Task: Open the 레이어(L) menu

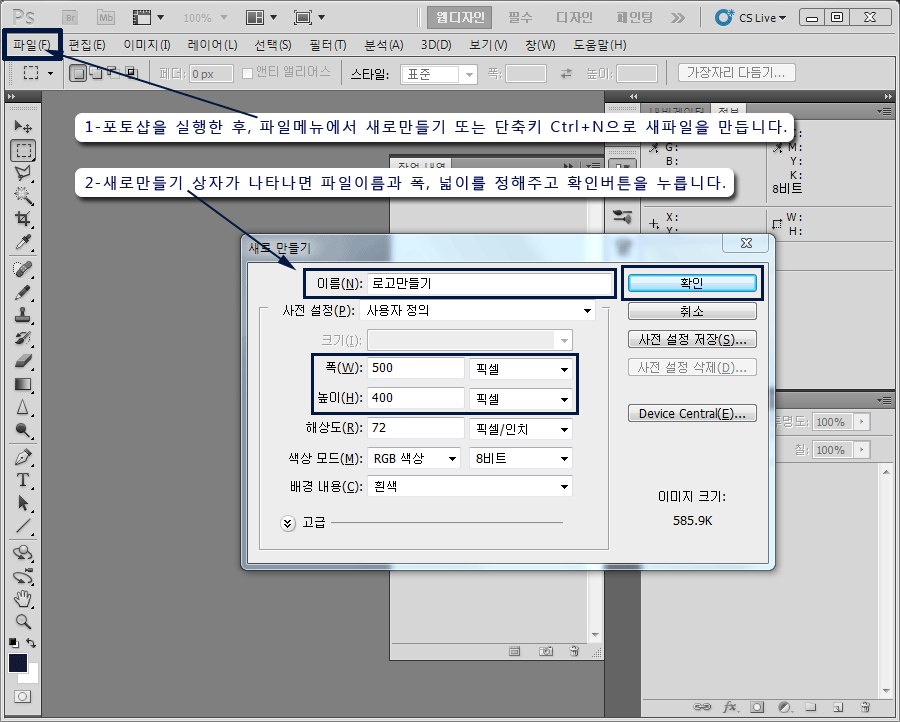Action: [212, 45]
